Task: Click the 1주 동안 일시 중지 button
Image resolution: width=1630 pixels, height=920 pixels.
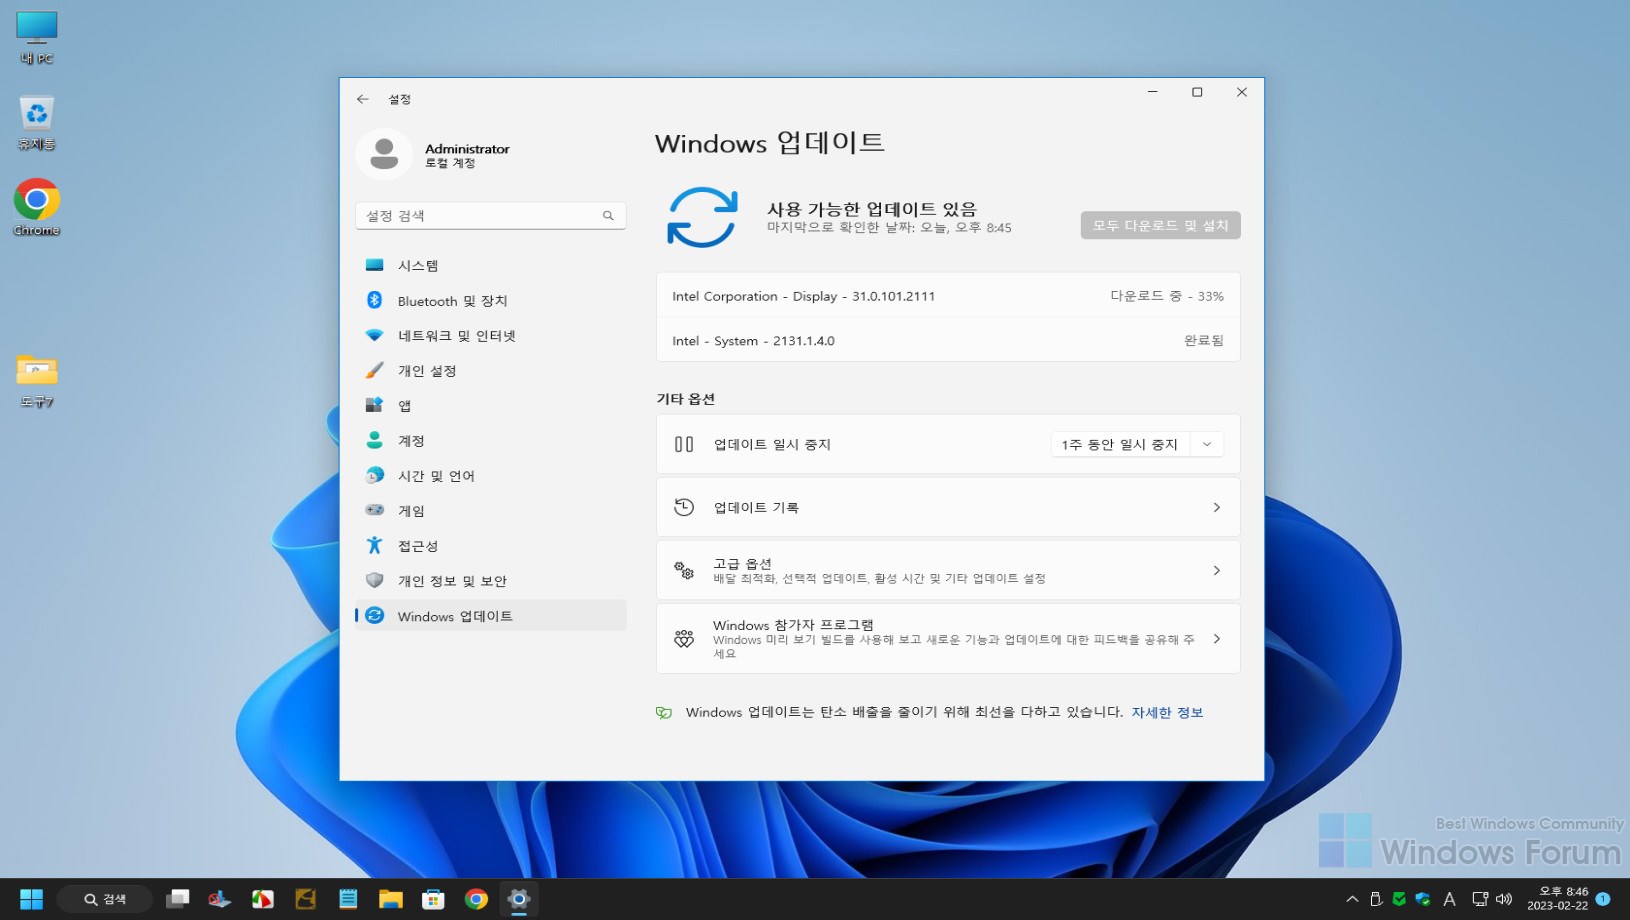Action: pyautogui.click(x=1120, y=444)
